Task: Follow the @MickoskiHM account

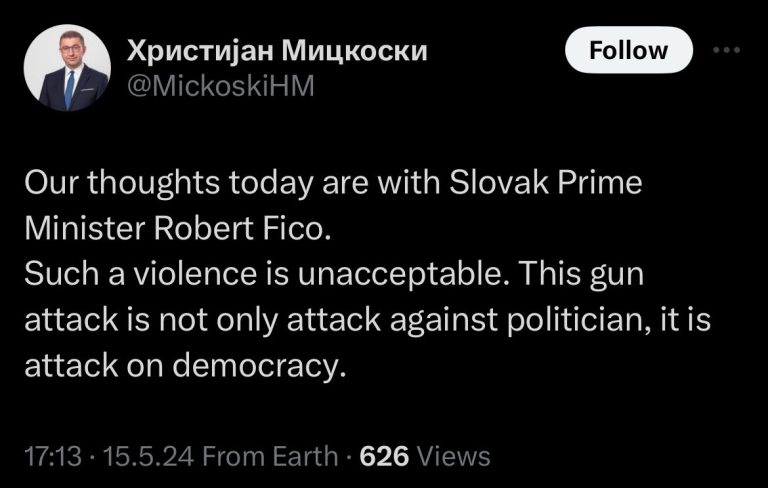Action: pyautogui.click(x=629, y=50)
